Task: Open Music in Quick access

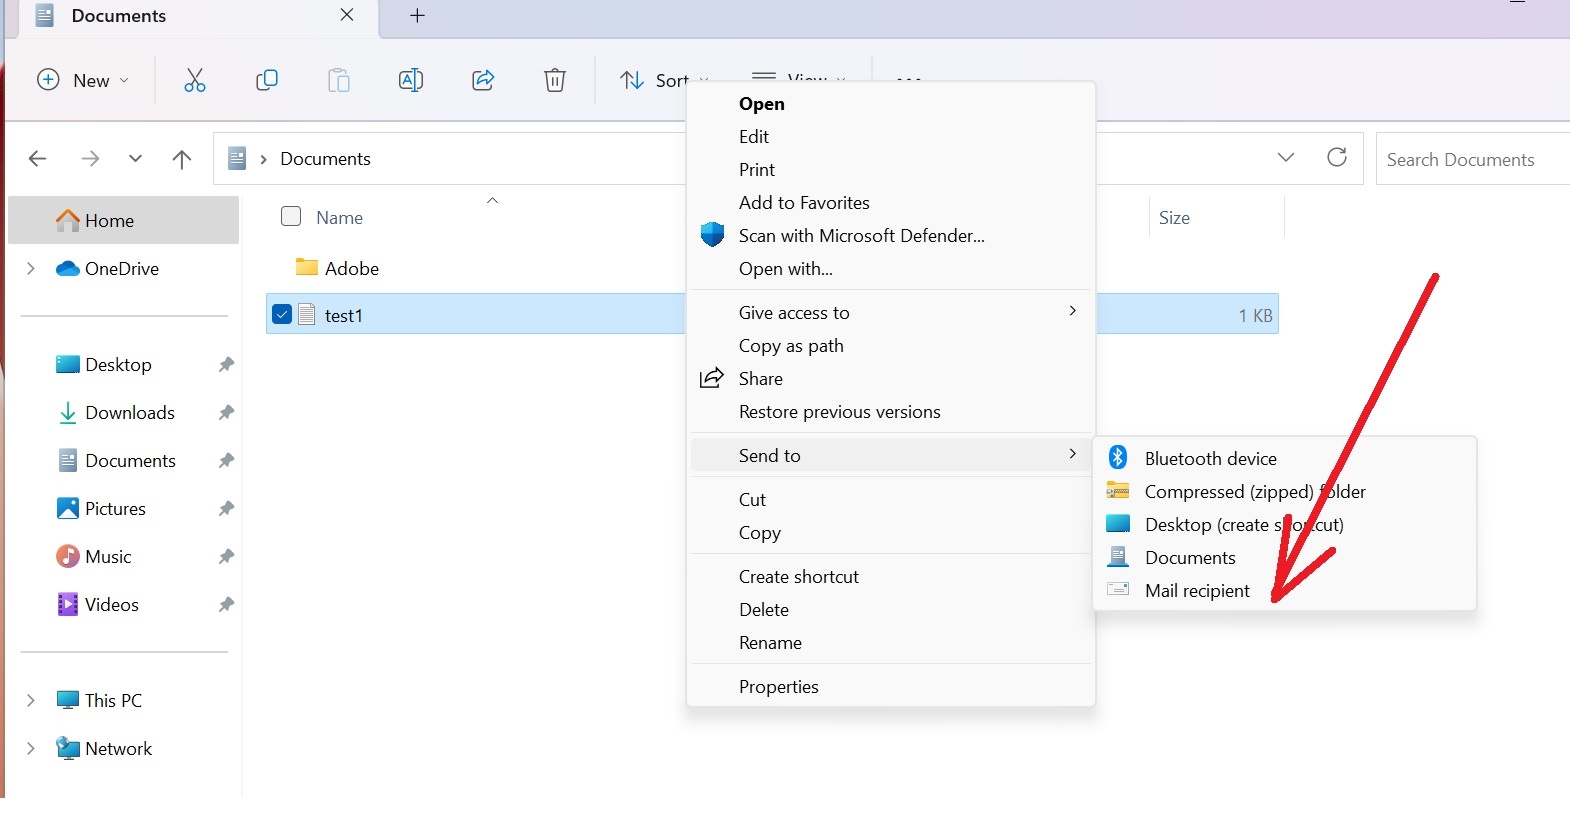Action: [x=108, y=556]
